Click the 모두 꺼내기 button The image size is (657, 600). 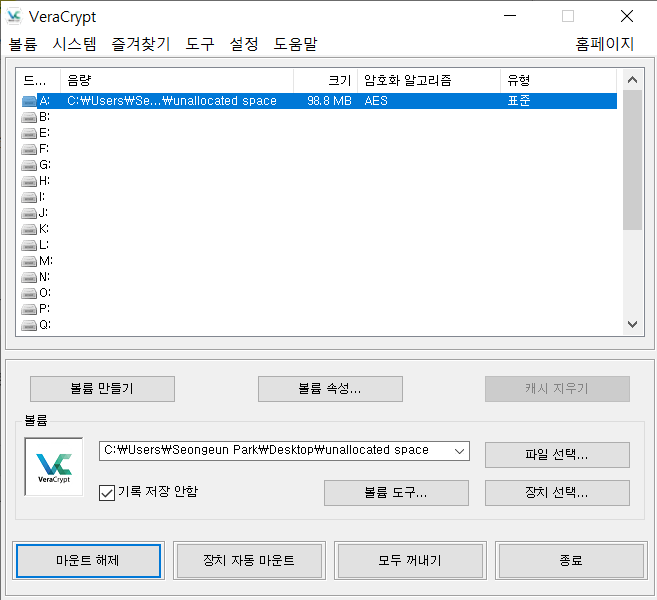pyautogui.click(x=410, y=561)
